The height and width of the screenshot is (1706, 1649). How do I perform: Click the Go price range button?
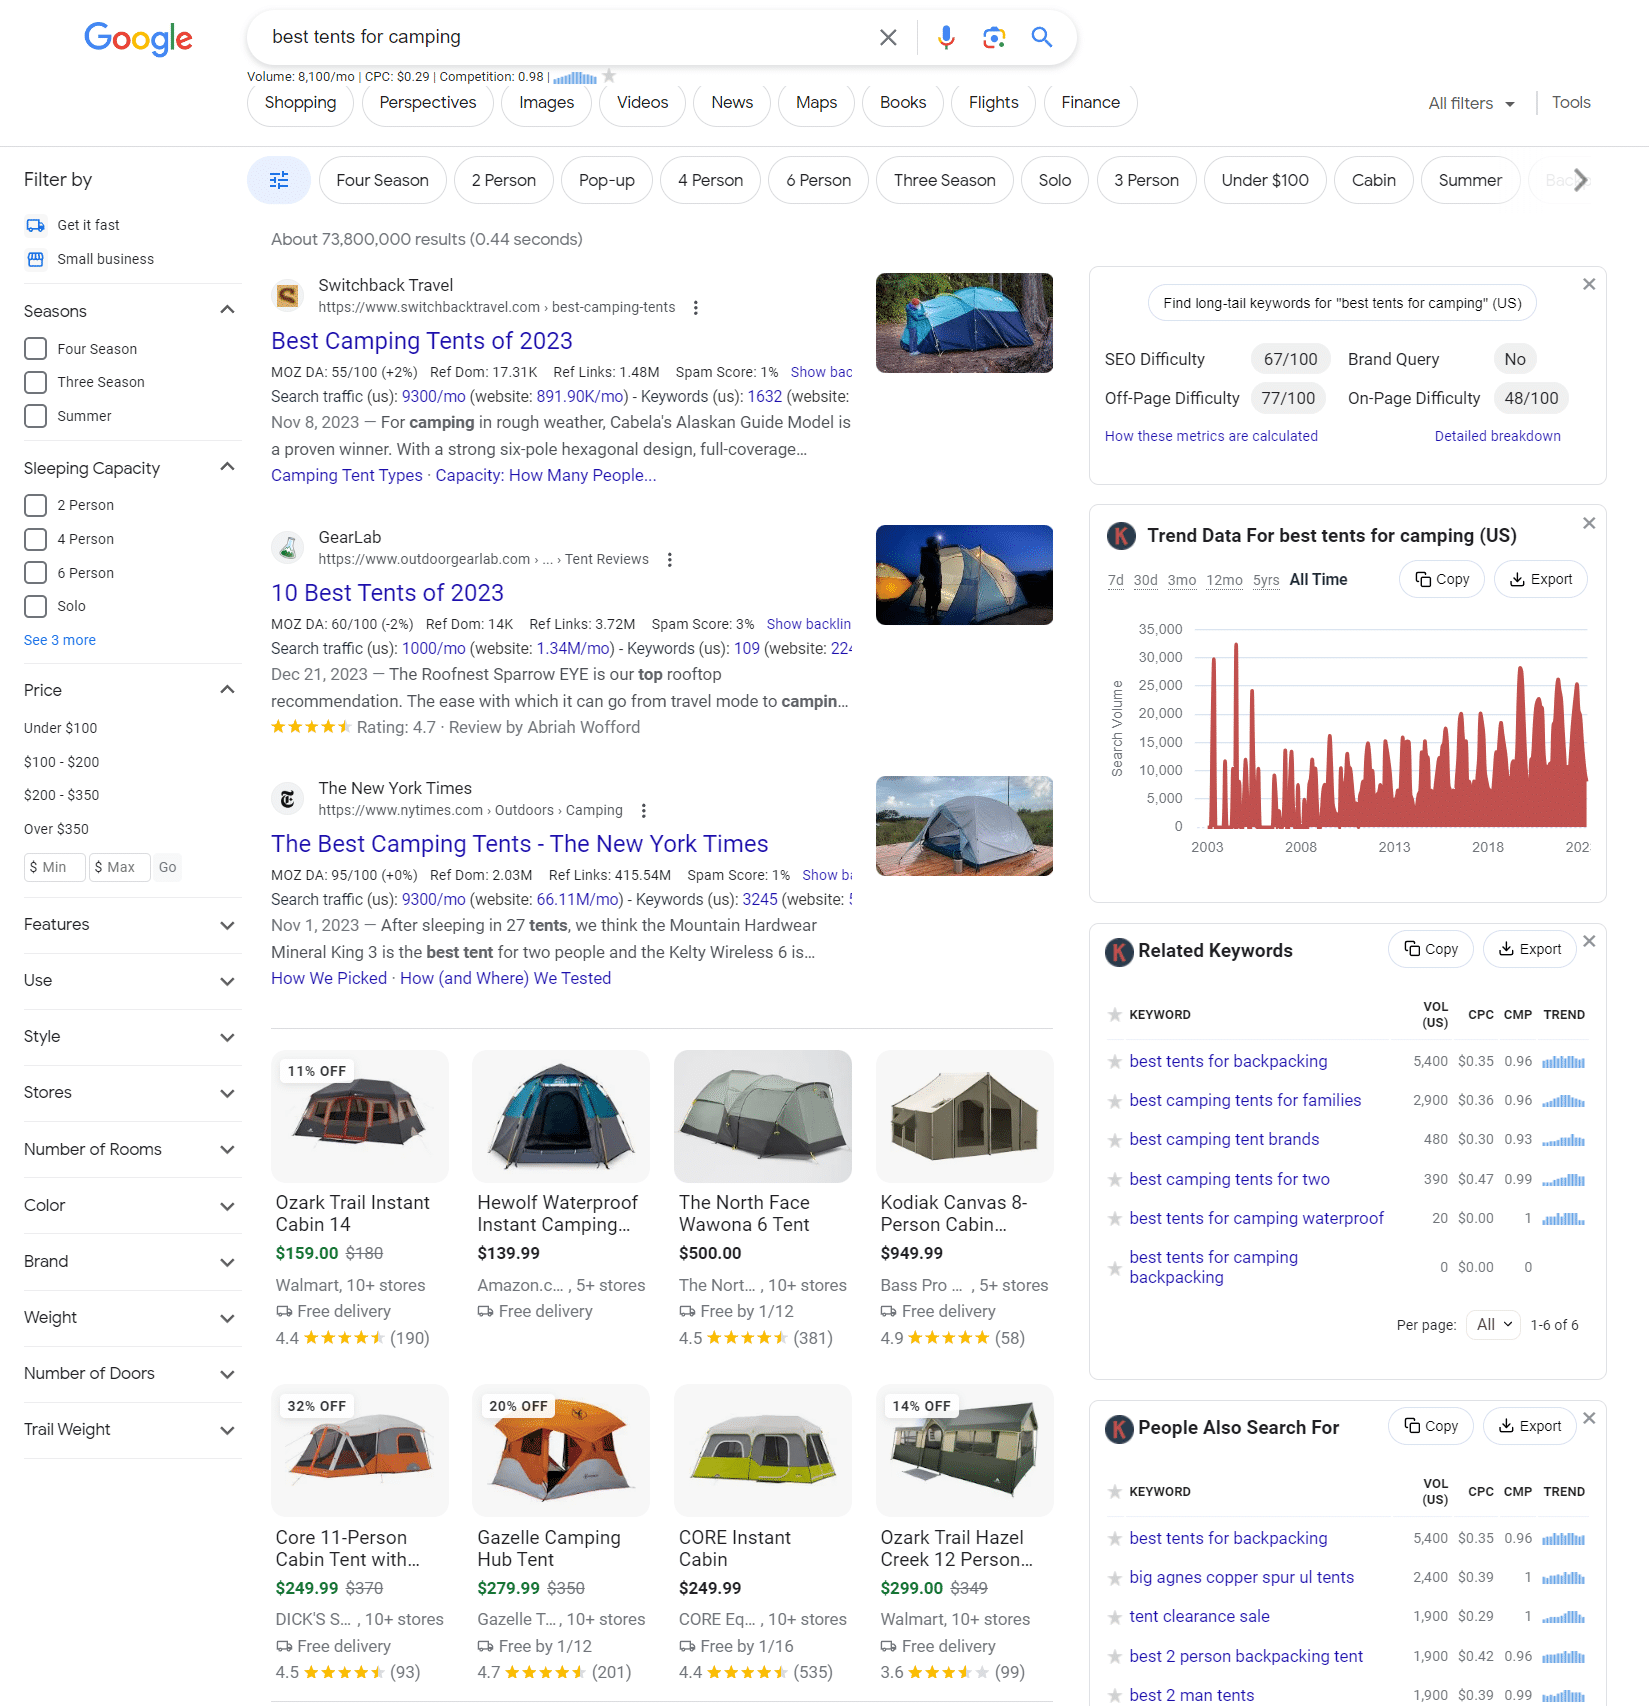tap(167, 867)
